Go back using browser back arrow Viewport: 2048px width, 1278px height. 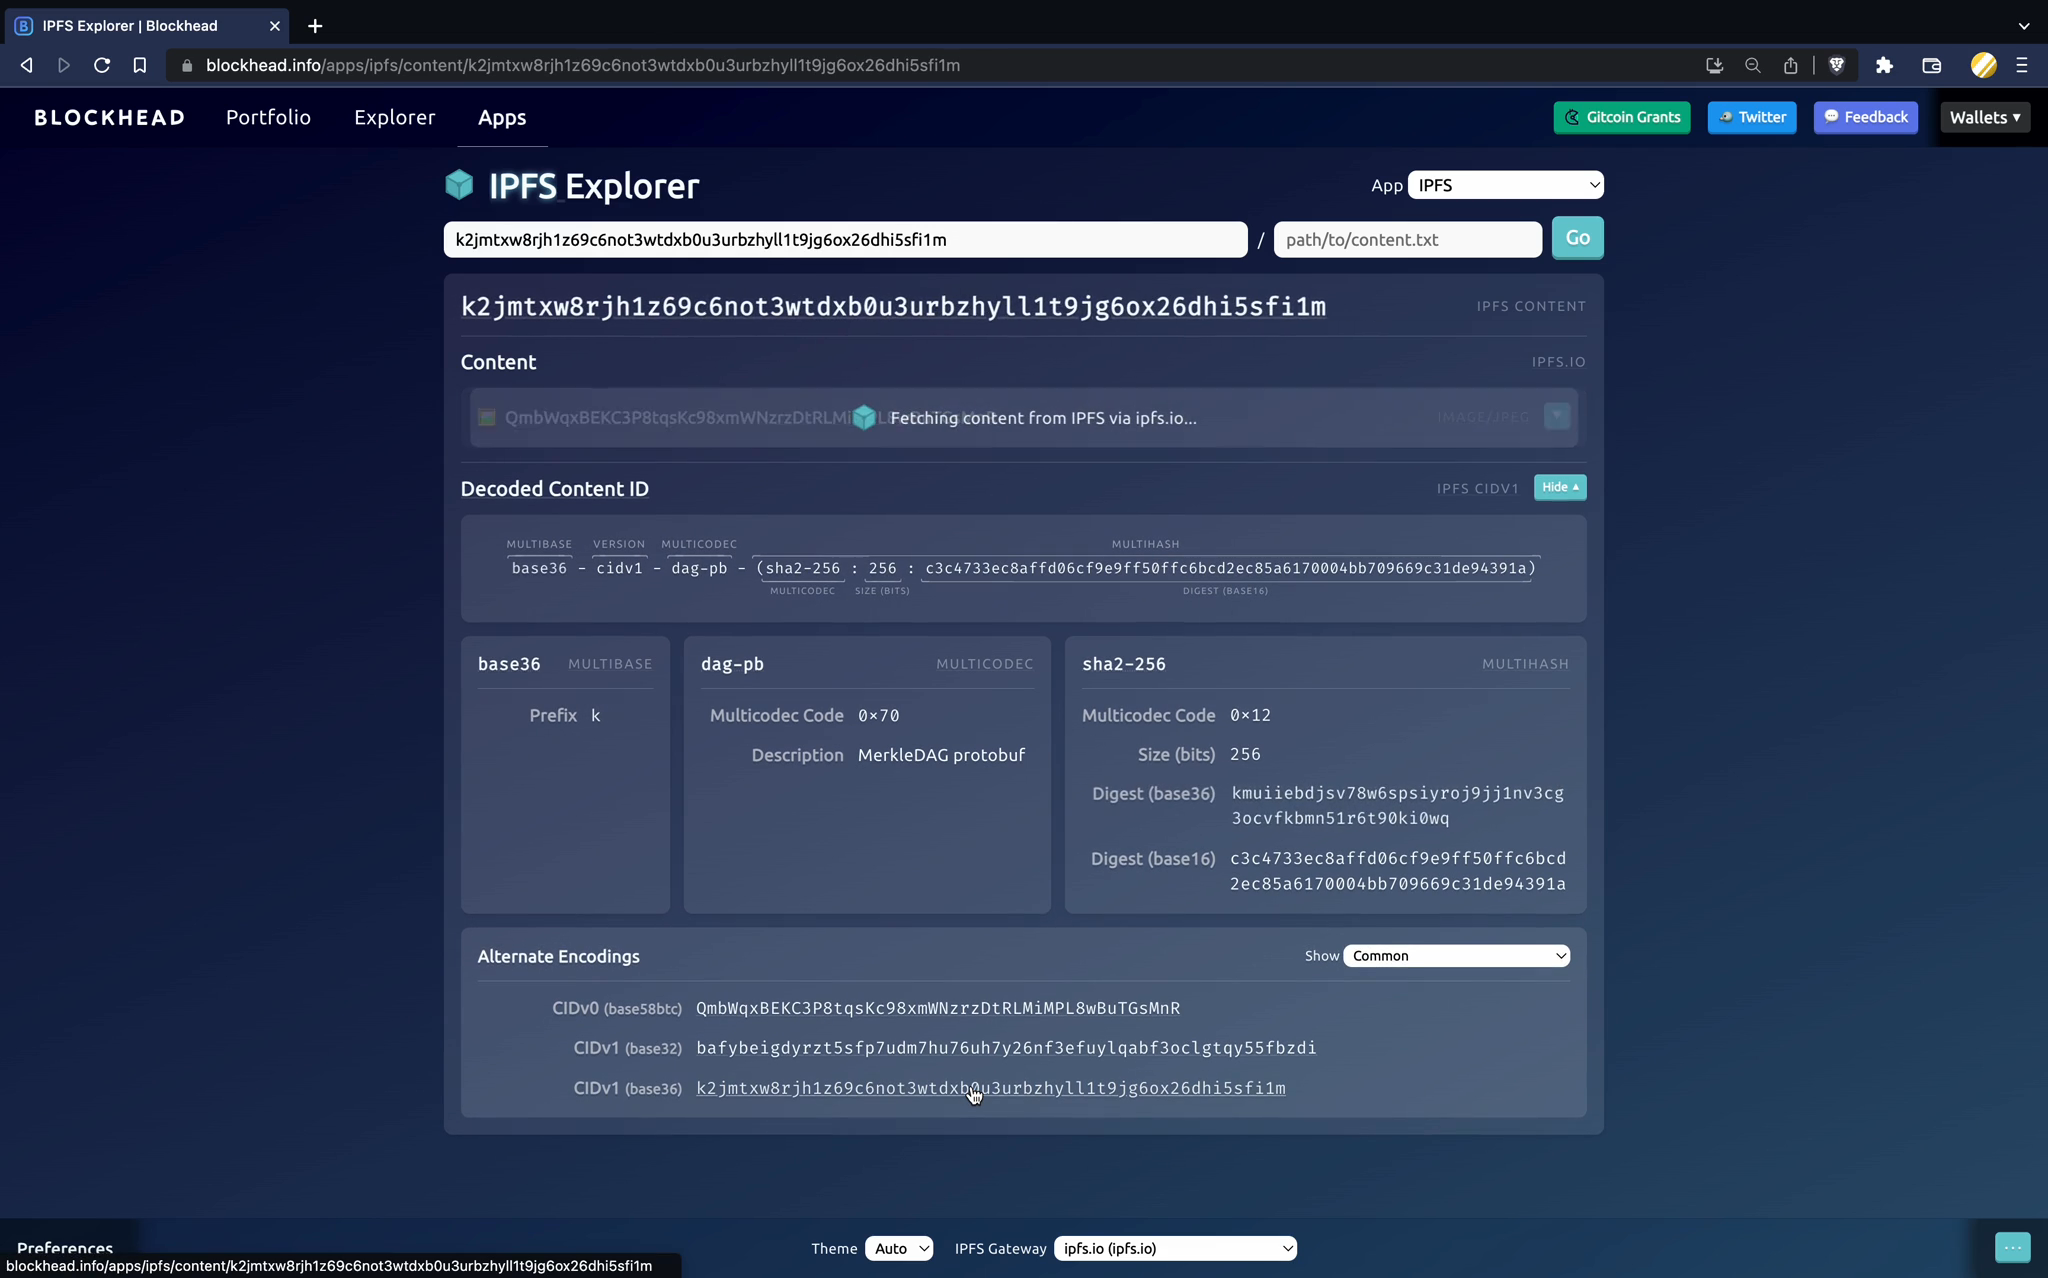[x=27, y=65]
